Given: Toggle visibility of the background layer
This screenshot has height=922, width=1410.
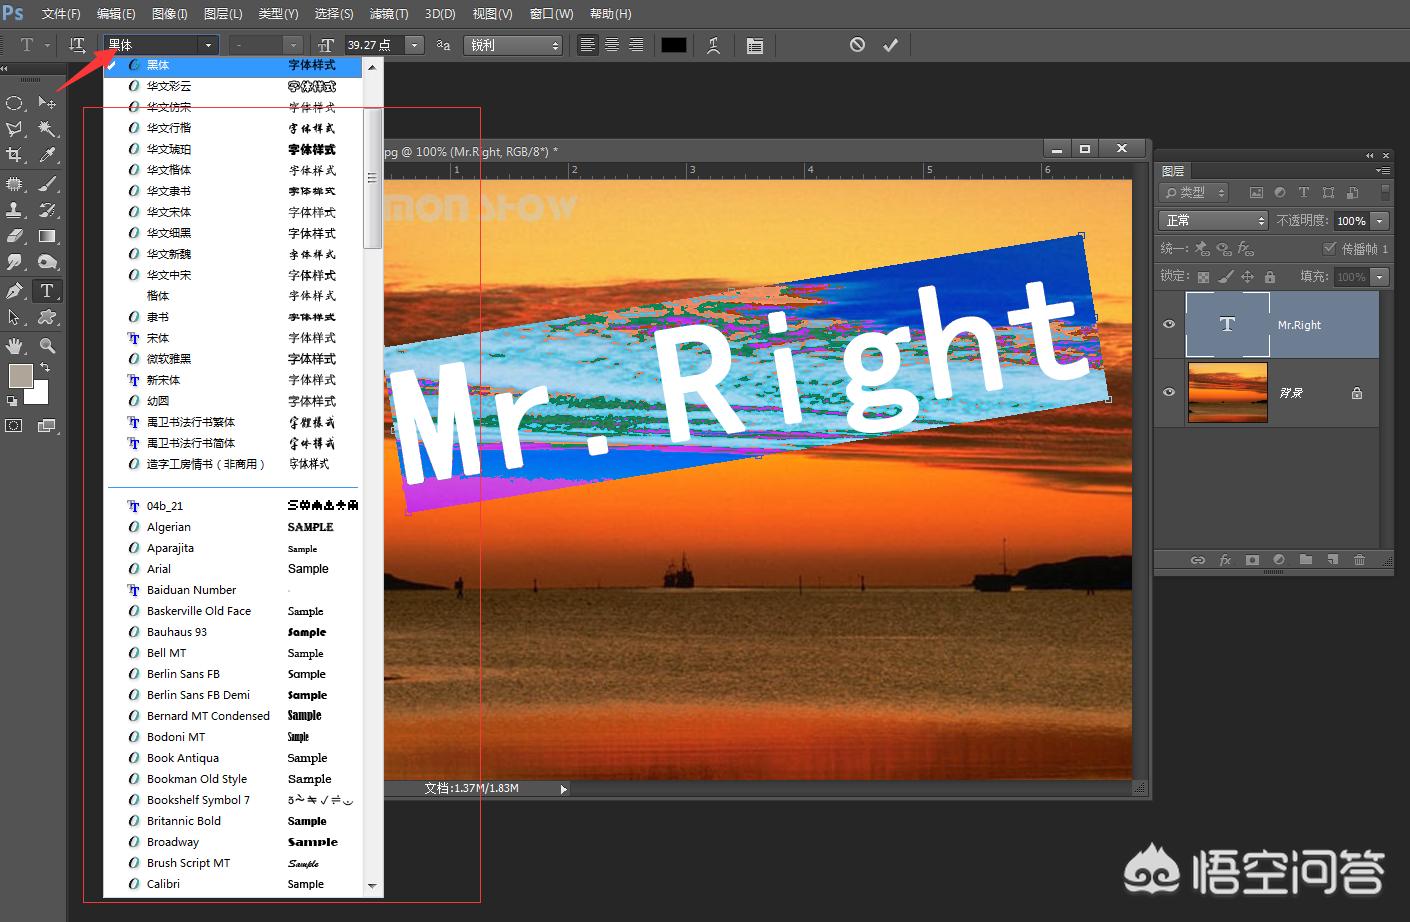Looking at the screenshot, I should [1169, 392].
